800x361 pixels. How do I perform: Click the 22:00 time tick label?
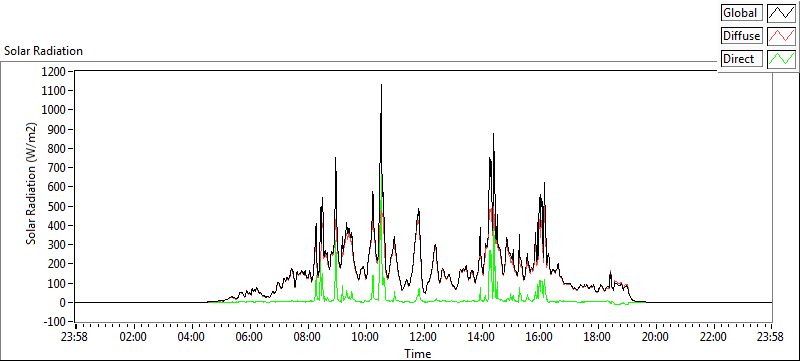click(713, 337)
